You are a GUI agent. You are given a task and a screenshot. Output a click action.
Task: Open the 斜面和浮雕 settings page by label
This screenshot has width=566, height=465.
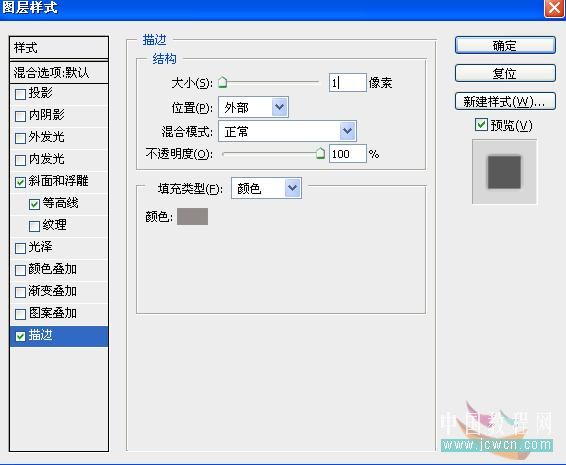coord(58,181)
